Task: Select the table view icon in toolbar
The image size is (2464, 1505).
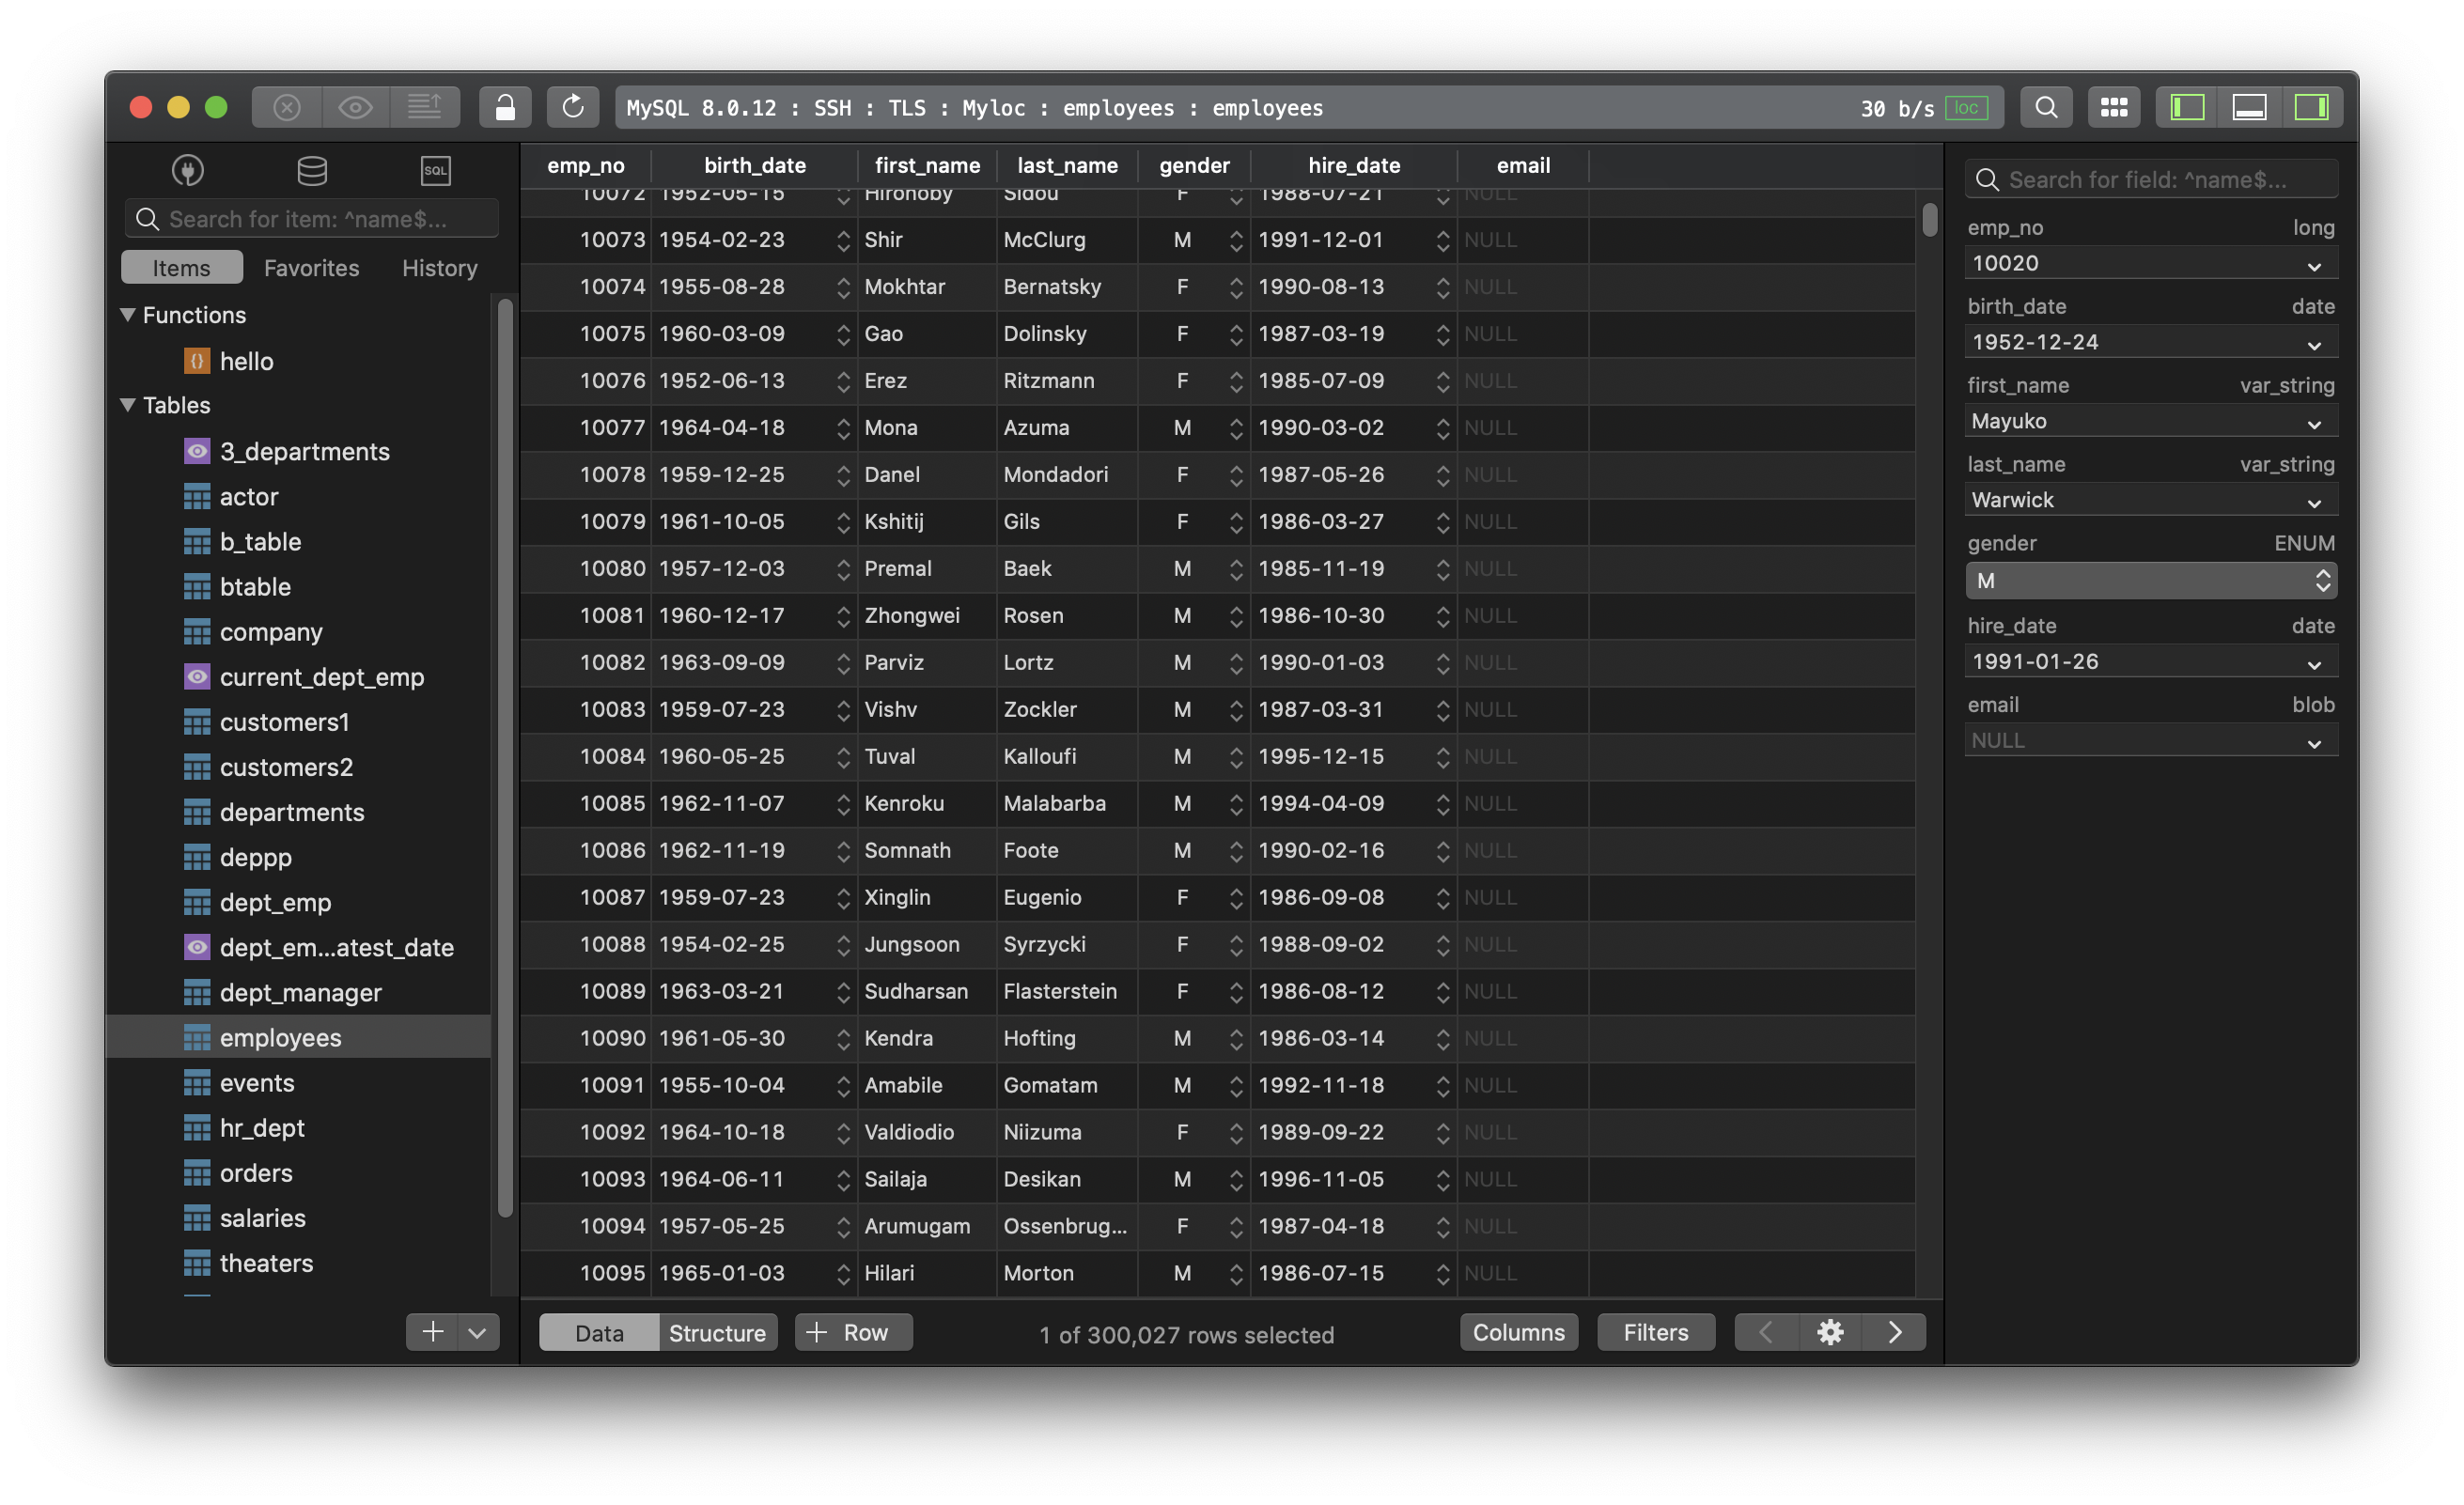Action: pos(2112,105)
